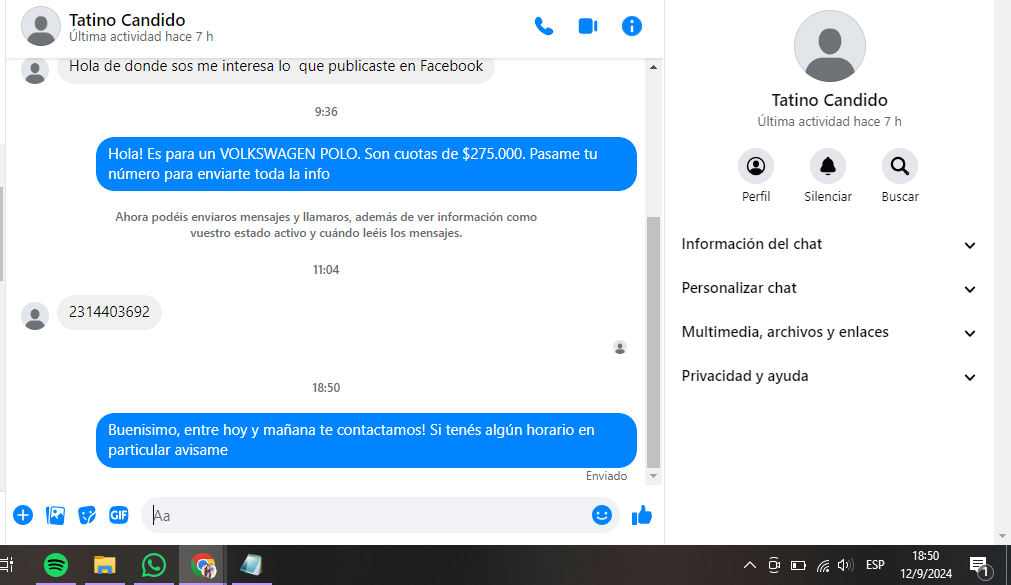Start a voice call with Tatino Candido

[x=544, y=27]
